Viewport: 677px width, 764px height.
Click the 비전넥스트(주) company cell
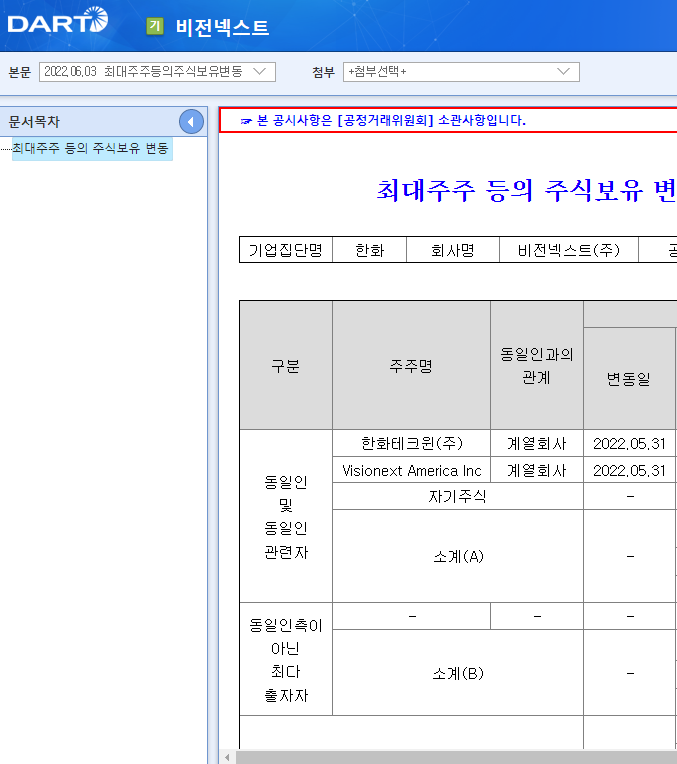[569, 250]
